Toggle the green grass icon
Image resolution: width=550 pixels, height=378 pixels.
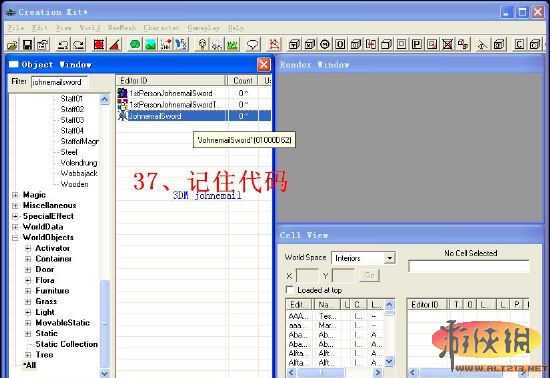tap(233, 45)
